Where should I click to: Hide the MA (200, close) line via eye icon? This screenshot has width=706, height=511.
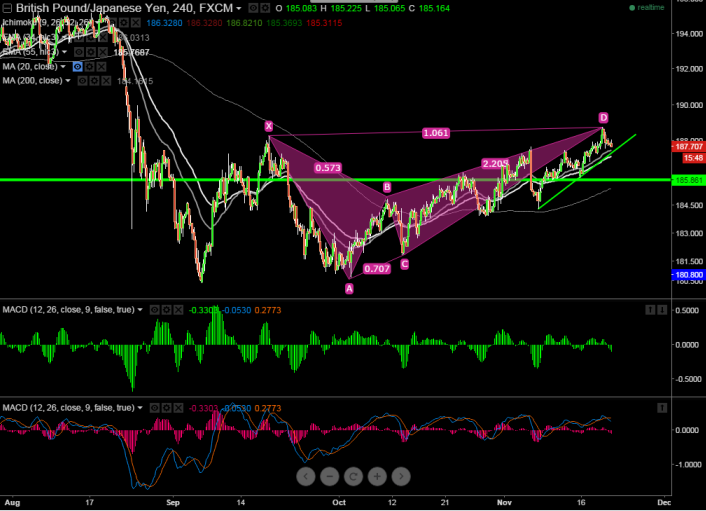[82, 81]
